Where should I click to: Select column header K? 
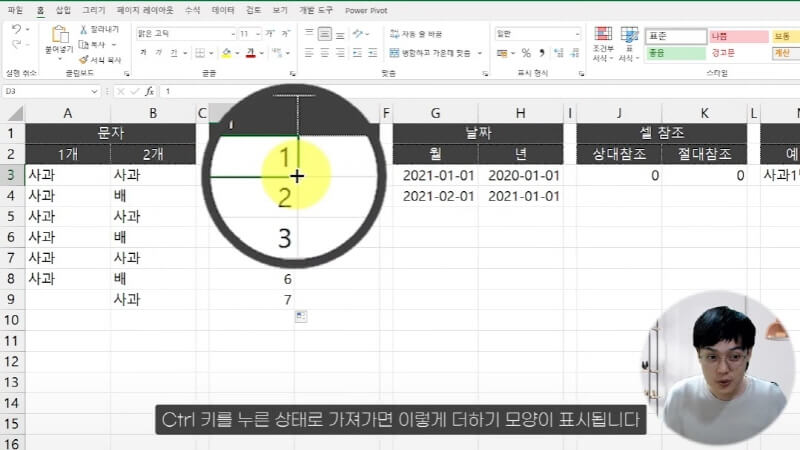click(x=704, y=113)
